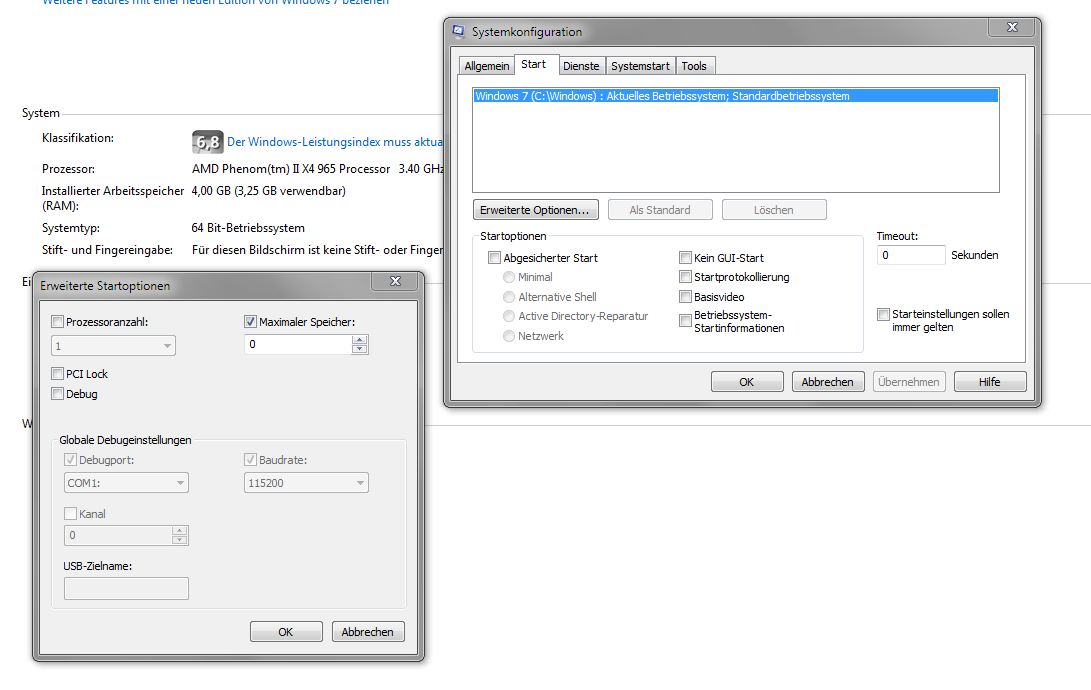This screenshot has width=1091, height=690.
Task: Uncheck Maximaler Speicher checkbox
Action: point(250,322)
